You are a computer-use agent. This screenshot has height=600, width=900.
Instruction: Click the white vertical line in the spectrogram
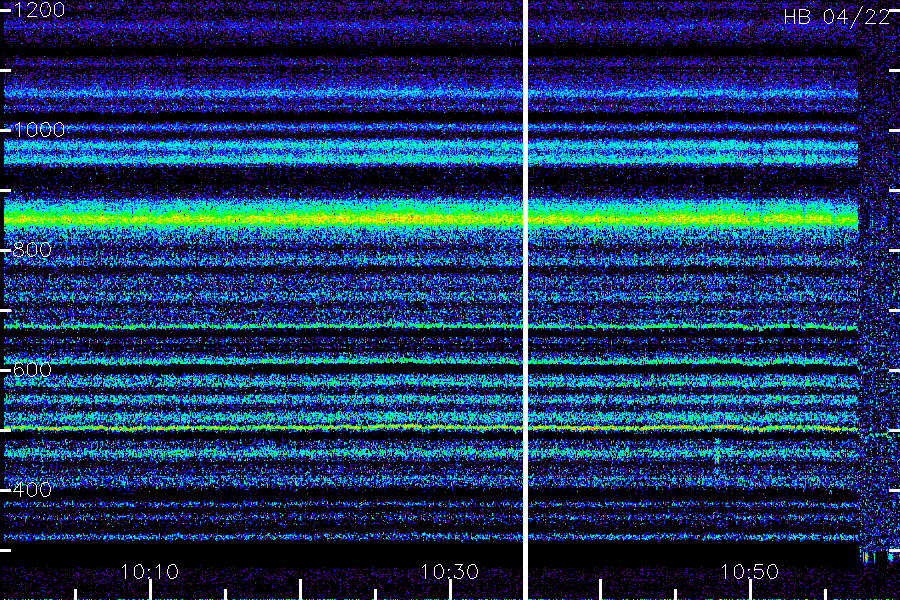click(525, 300)
